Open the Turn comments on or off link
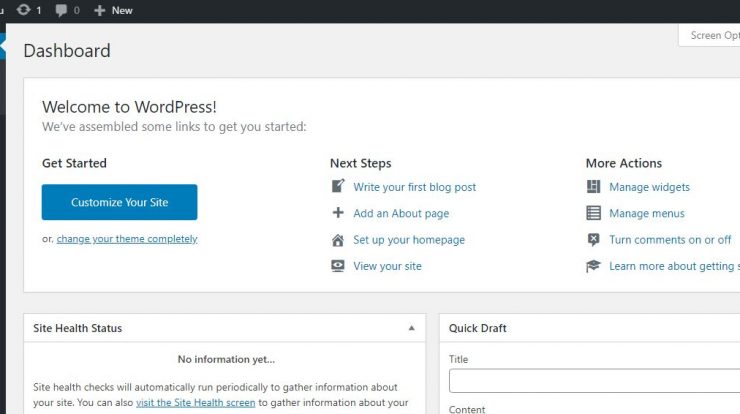 tap(670, 240)
